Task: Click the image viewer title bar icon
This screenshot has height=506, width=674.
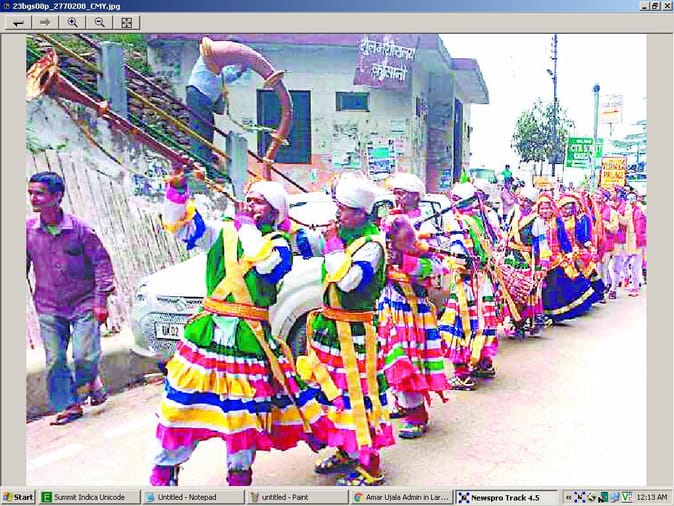Action: 6,6
